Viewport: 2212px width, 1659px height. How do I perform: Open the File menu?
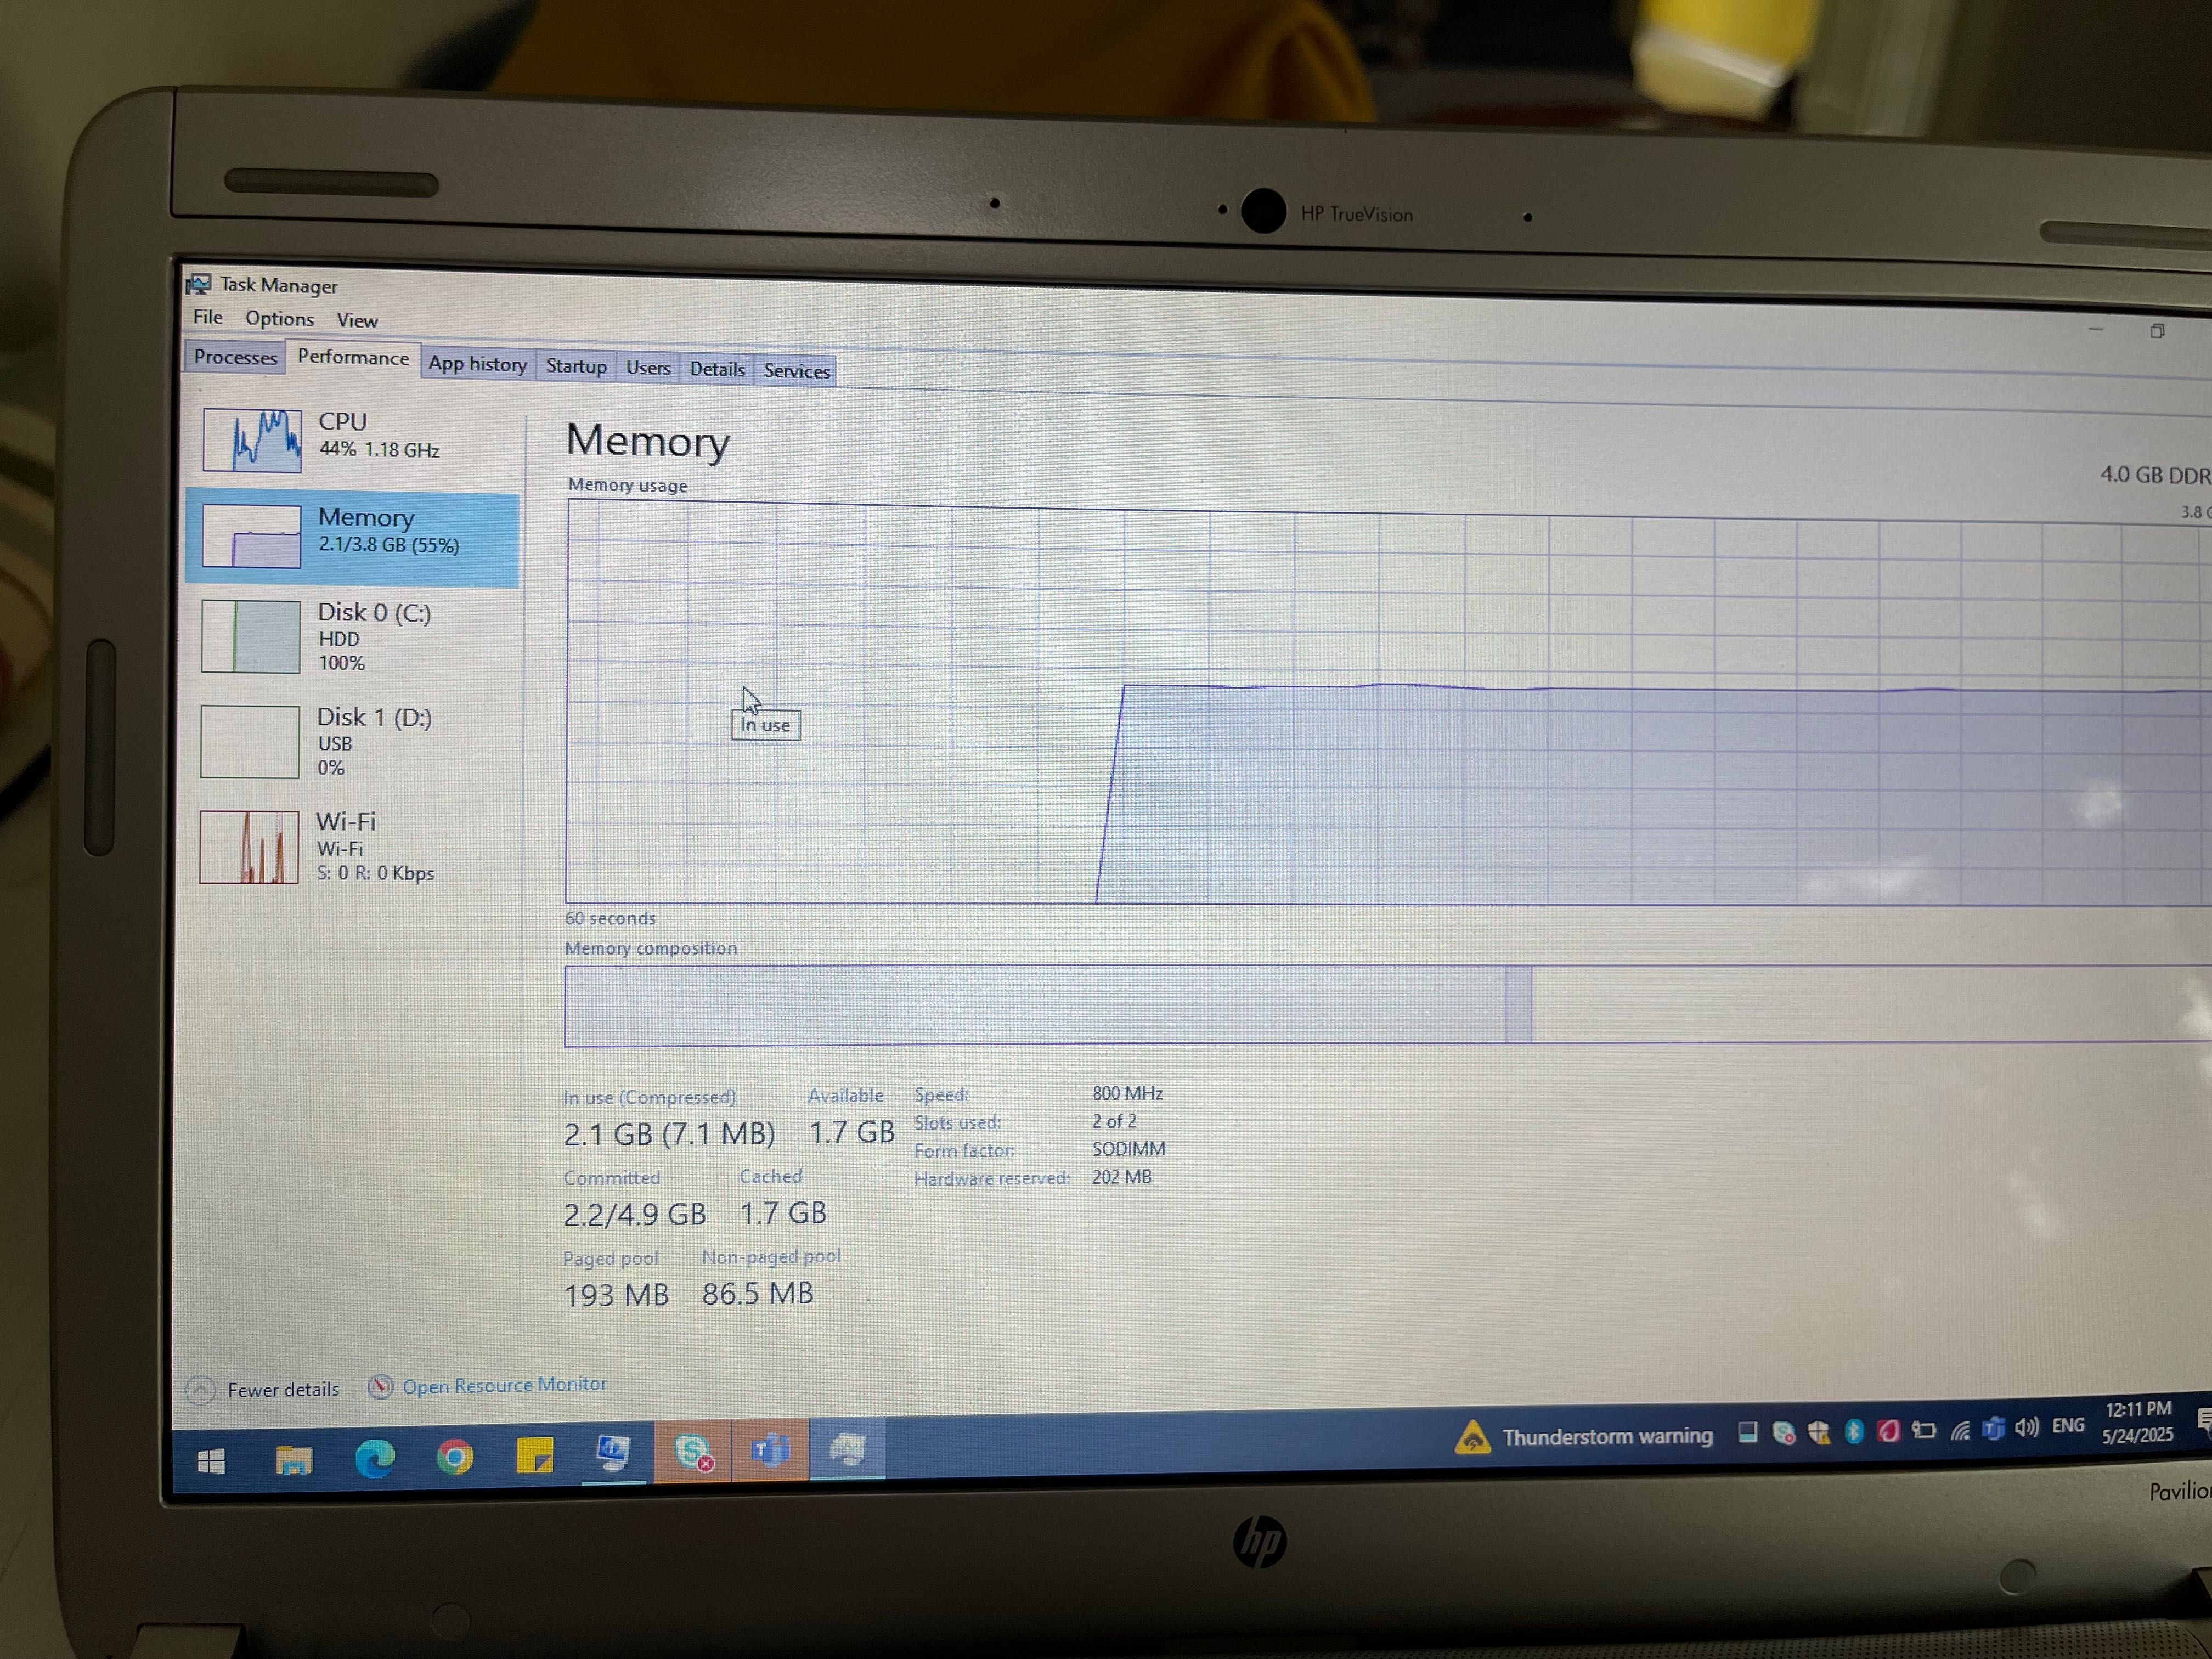(208, 317)
